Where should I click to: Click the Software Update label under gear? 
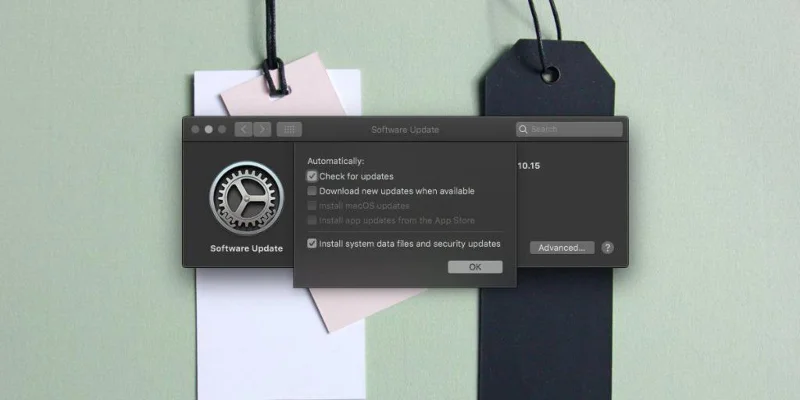coord(246,249)
